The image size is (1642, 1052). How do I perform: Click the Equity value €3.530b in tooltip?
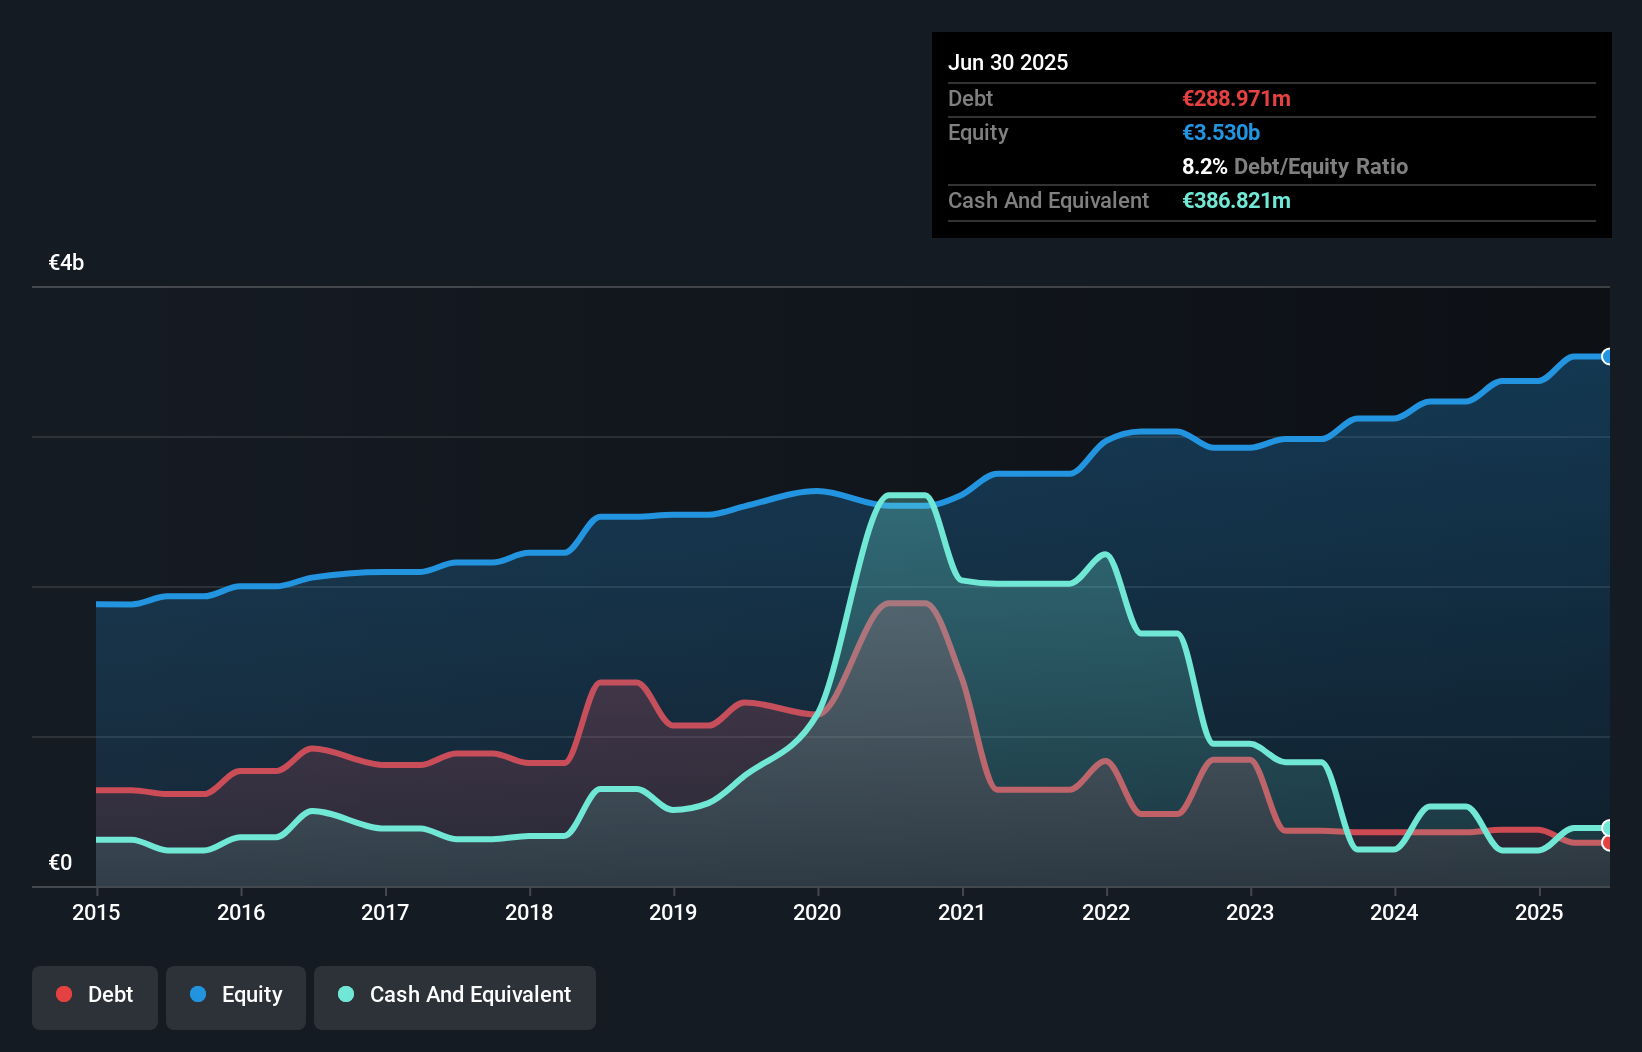tap(1221, 132)
